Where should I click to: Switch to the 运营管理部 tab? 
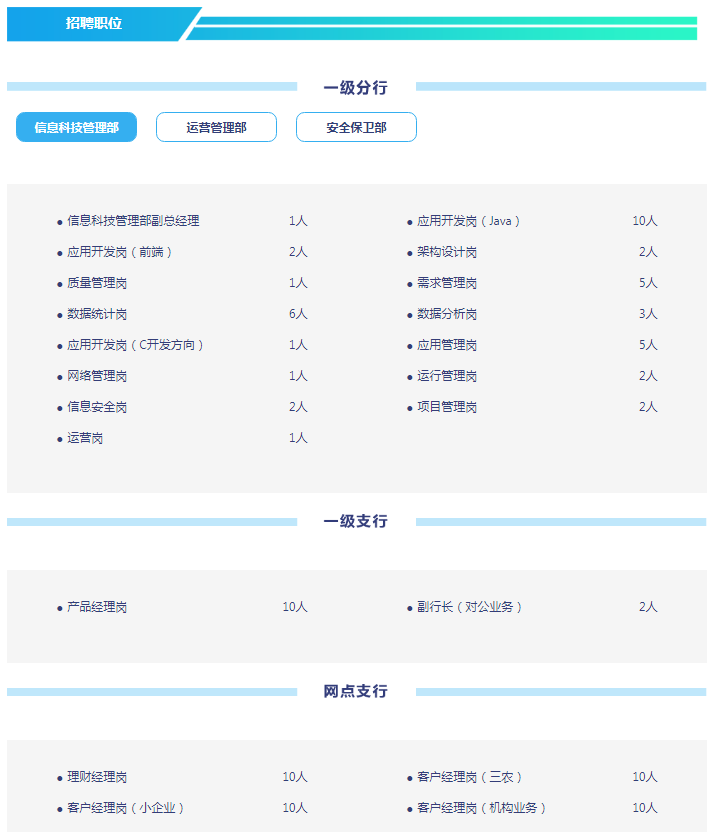pyautogui.click(x=216, y=127)
